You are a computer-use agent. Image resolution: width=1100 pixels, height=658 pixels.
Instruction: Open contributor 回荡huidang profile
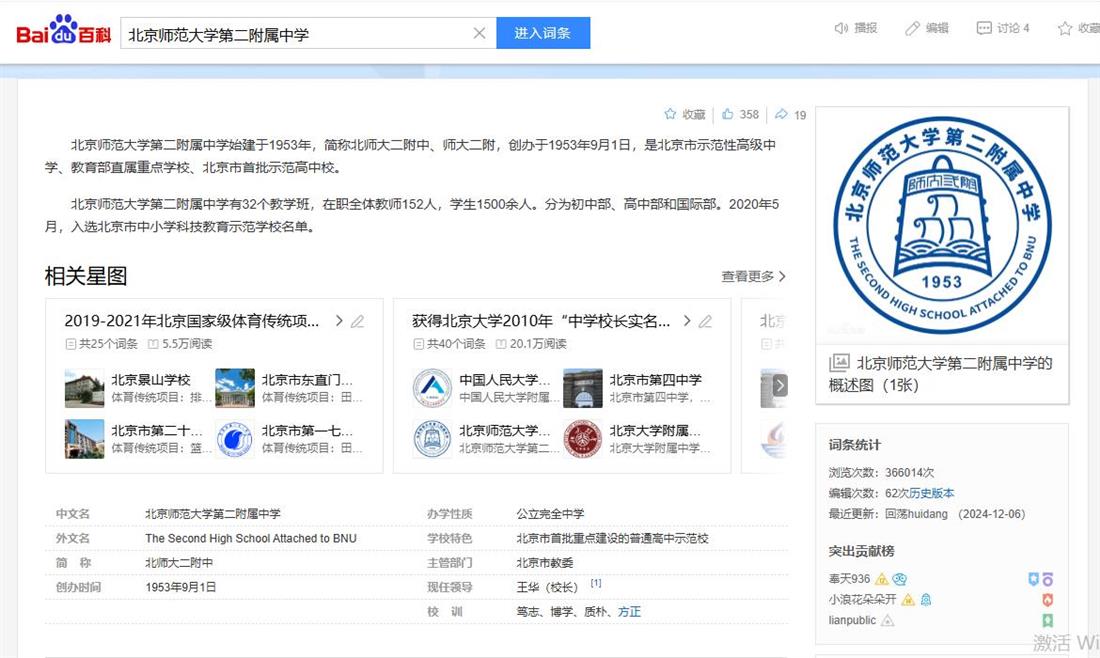pyautogui.click(x=916, y=514)
